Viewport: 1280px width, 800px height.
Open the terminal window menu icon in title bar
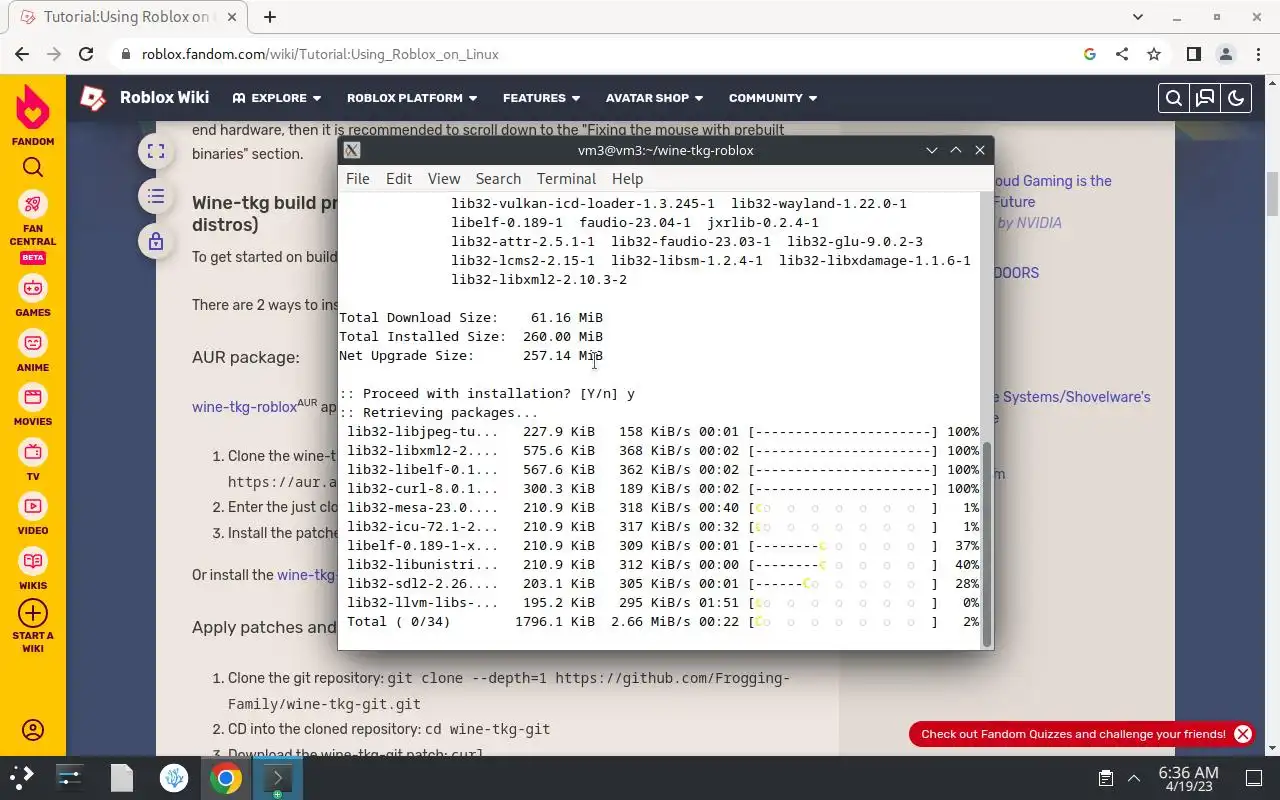pos(352,150)
